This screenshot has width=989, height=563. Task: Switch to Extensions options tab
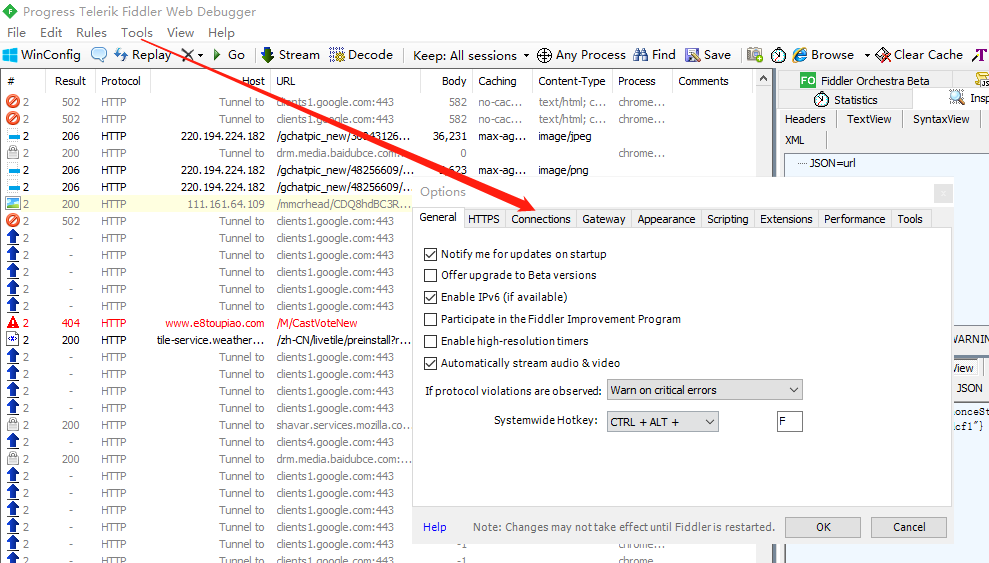(x=786, y=219)
